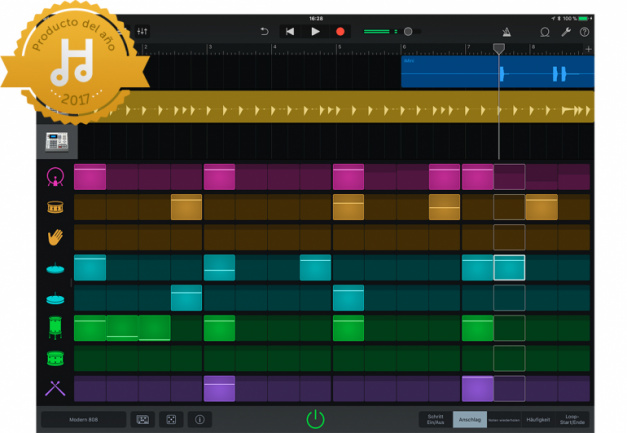This screenshot has width=627, height=433.
Task: Switch to Häufigkeit mode
Action: (x=538, y=419)
